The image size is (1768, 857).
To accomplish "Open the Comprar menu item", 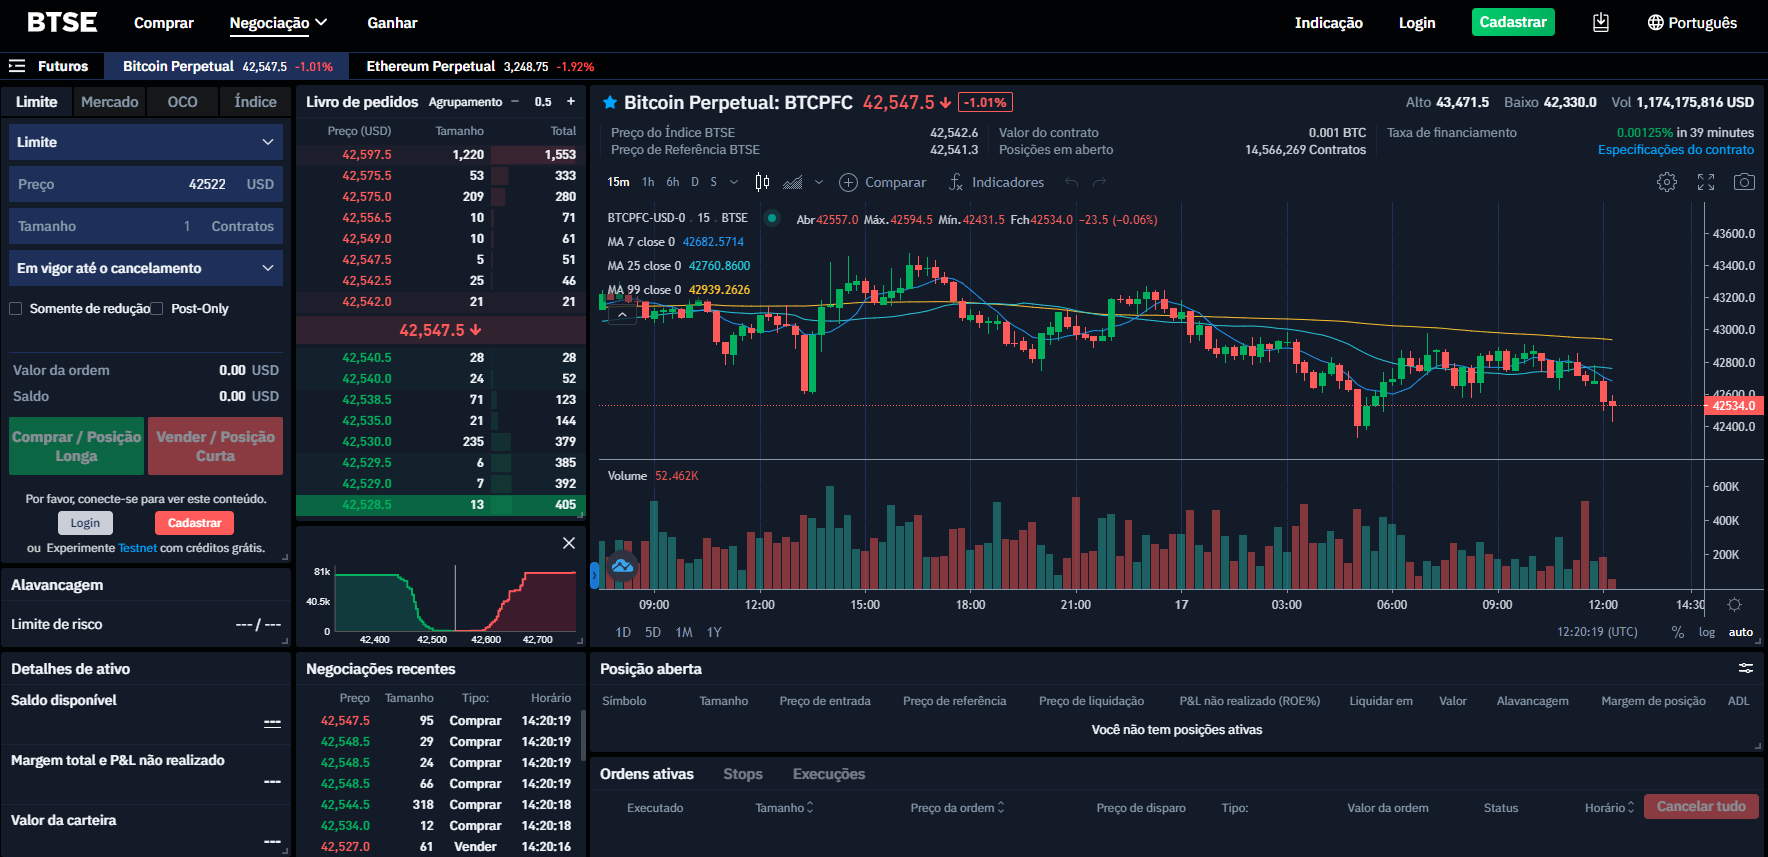I will pyautogui.click(x=164, y=22).
